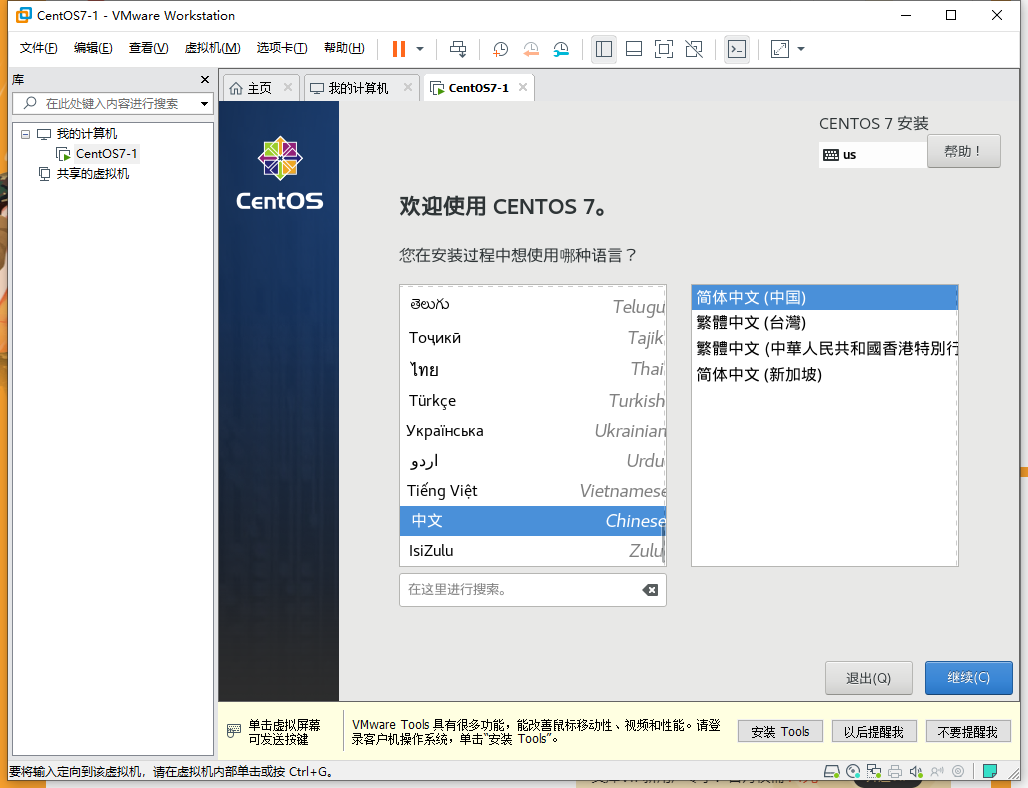Image resolution: width=1028 pixels, height=788 pixels.
Task: Open the snapshot manager
Action: click(x=561, y=49)
